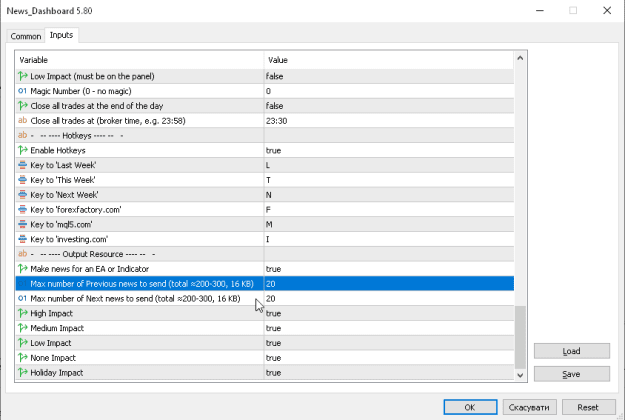Viewport: 625px width, 420px height.
Task: Click boolean icon beside None Impact
Action: tap(23, 357)
